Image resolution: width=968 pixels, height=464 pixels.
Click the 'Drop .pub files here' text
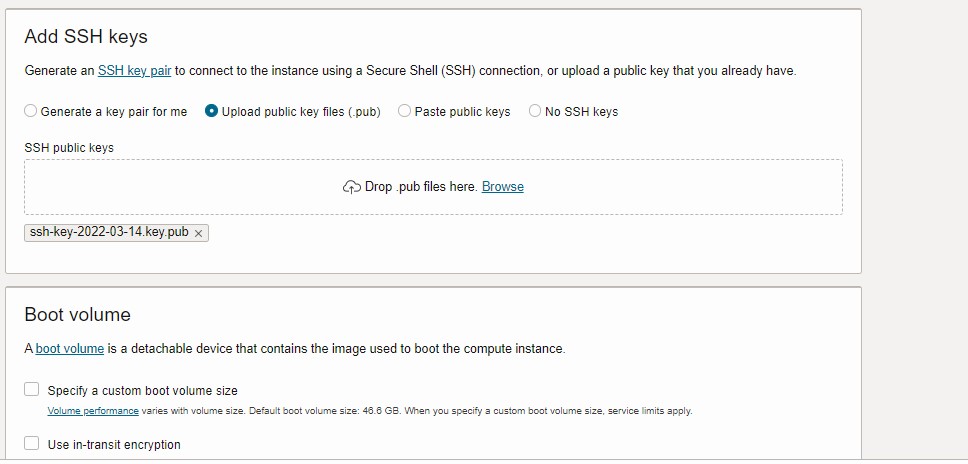click(x=421, y=187)
